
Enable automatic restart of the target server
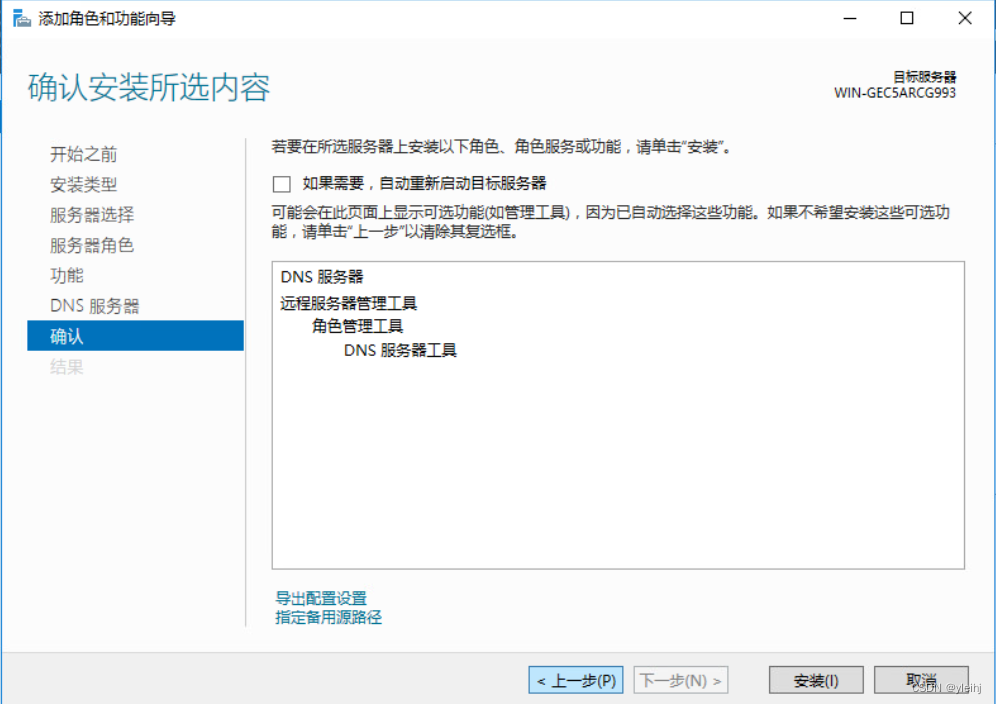click(x=281, y=184)
